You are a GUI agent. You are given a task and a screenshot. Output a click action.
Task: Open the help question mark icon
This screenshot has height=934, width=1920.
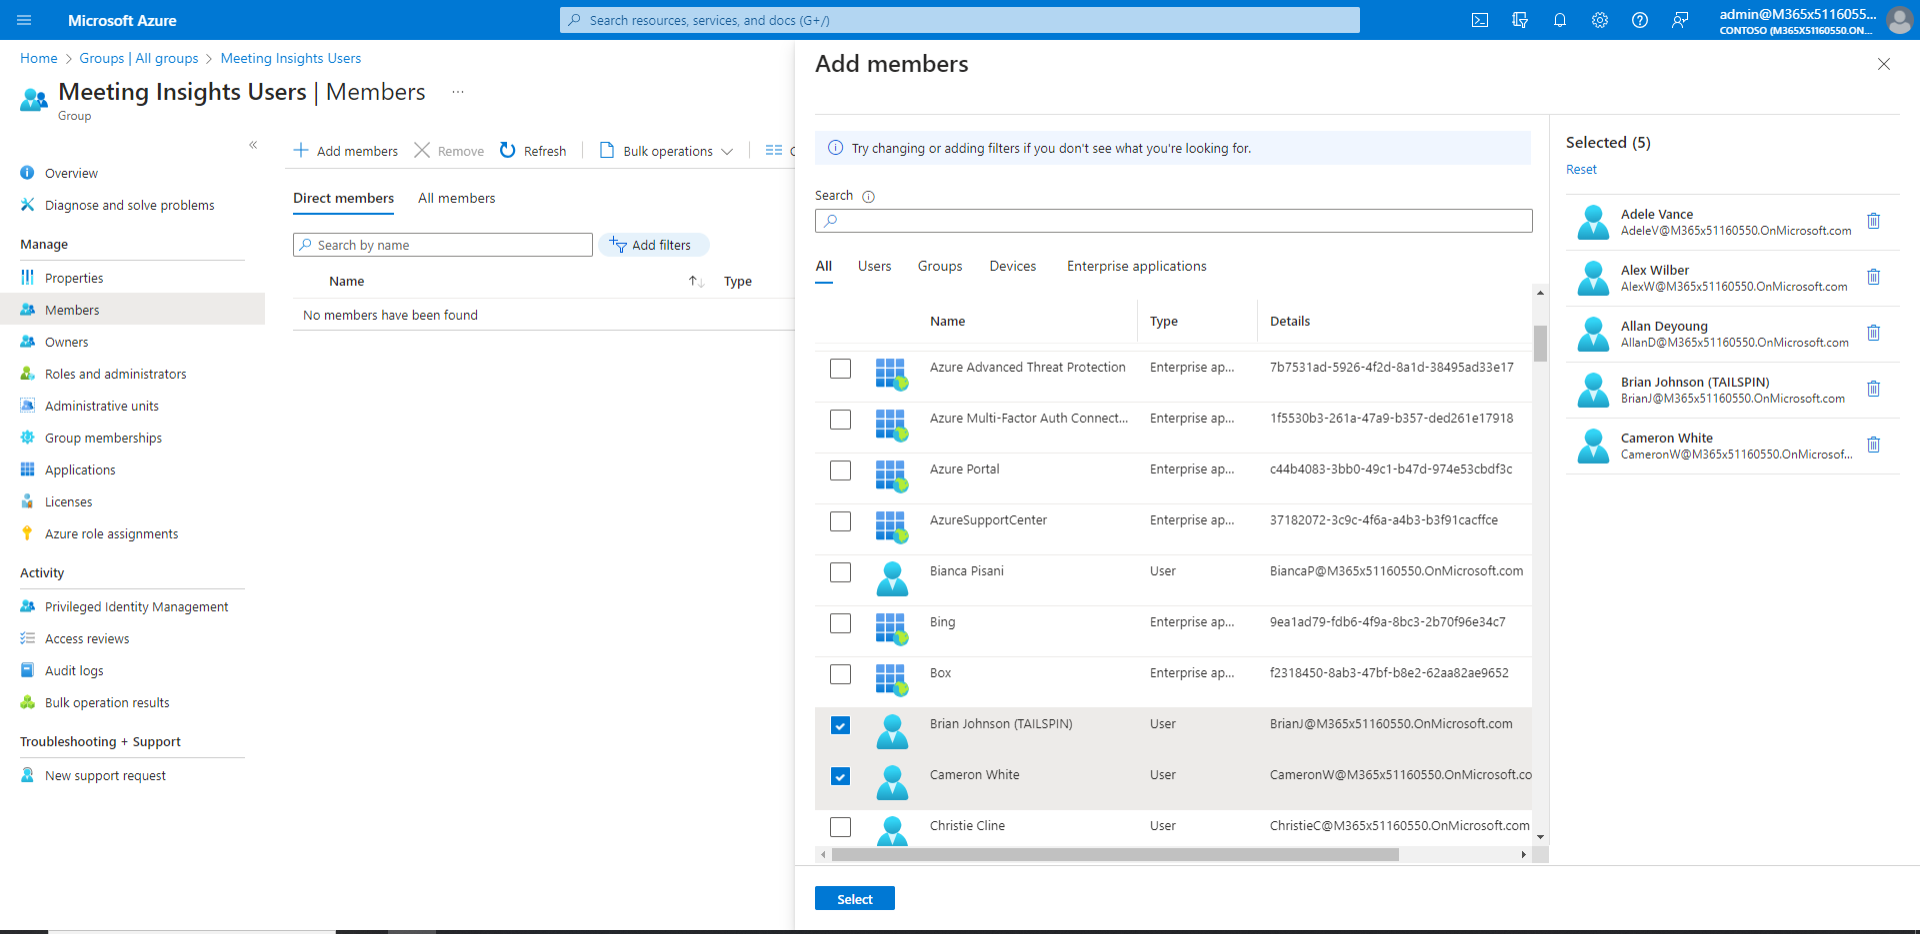pos(1640,20)
